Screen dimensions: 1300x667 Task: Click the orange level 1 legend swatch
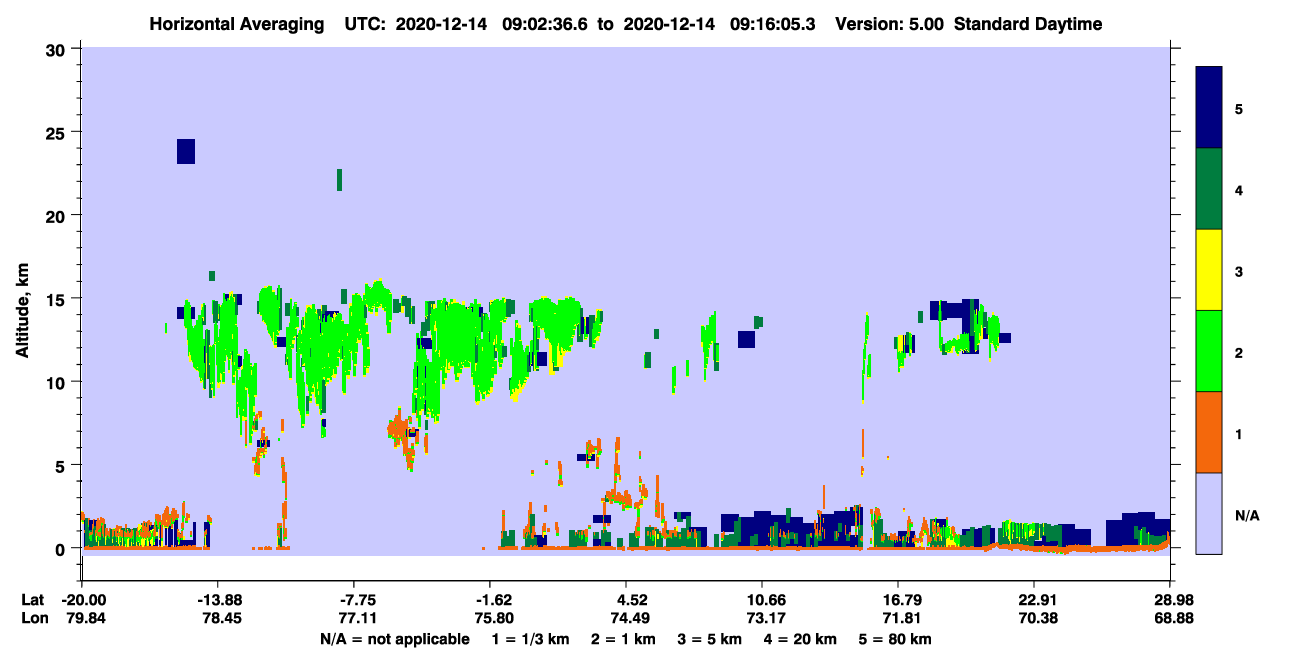1209,432
